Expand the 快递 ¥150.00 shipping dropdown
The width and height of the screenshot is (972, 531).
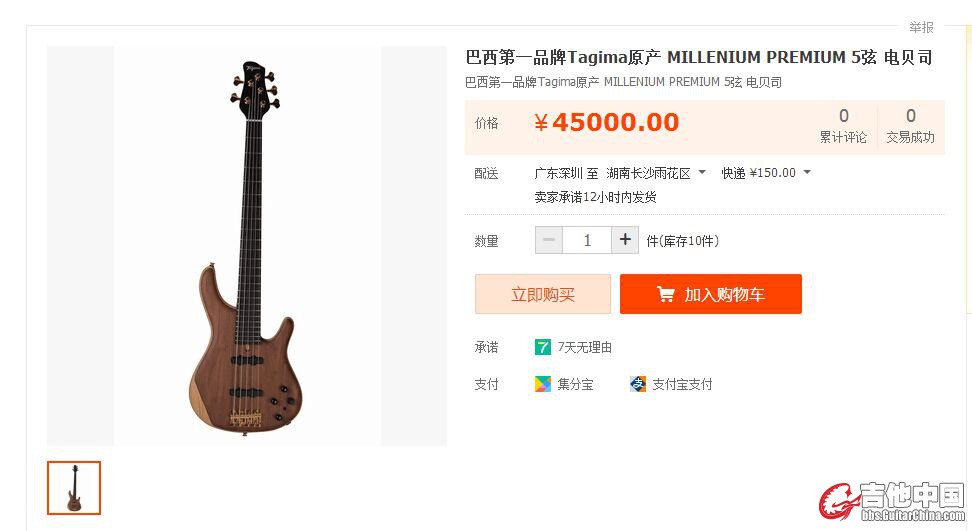(806, 172)
